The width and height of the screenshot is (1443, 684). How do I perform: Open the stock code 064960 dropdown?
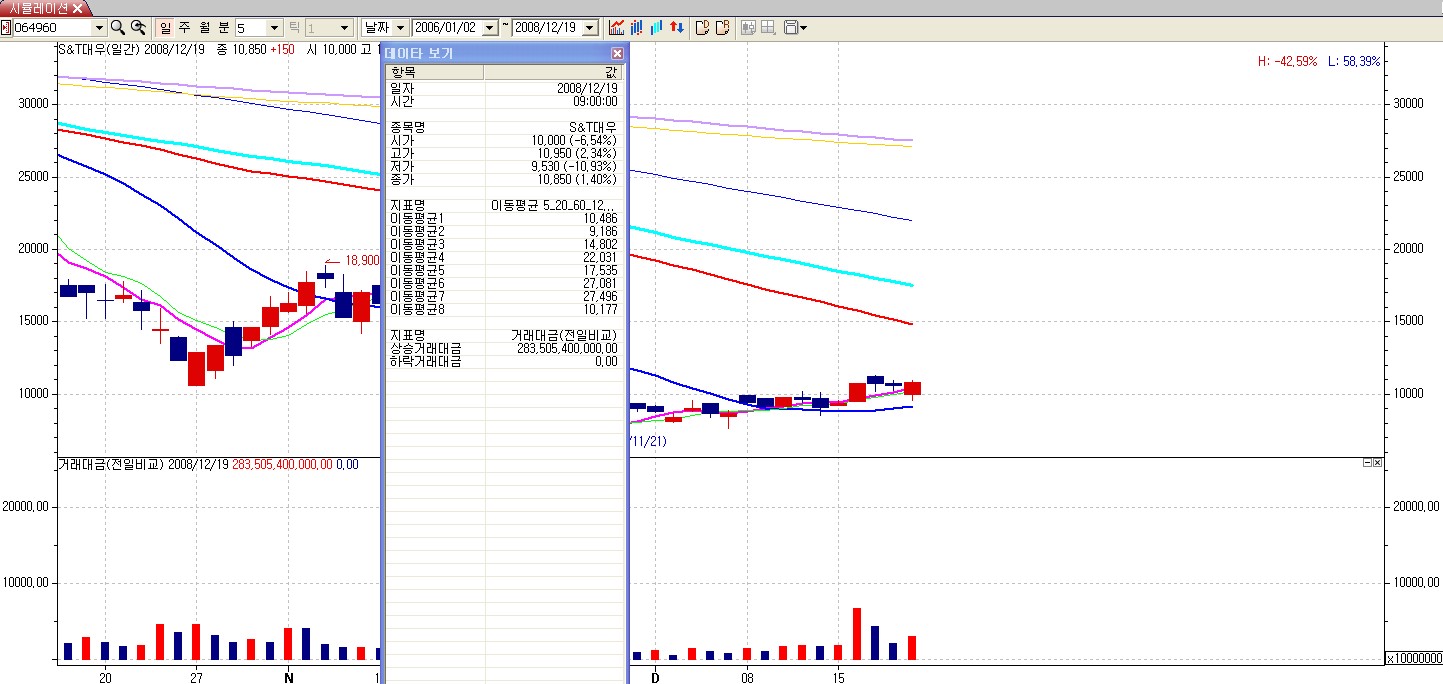tap(98, 28)
